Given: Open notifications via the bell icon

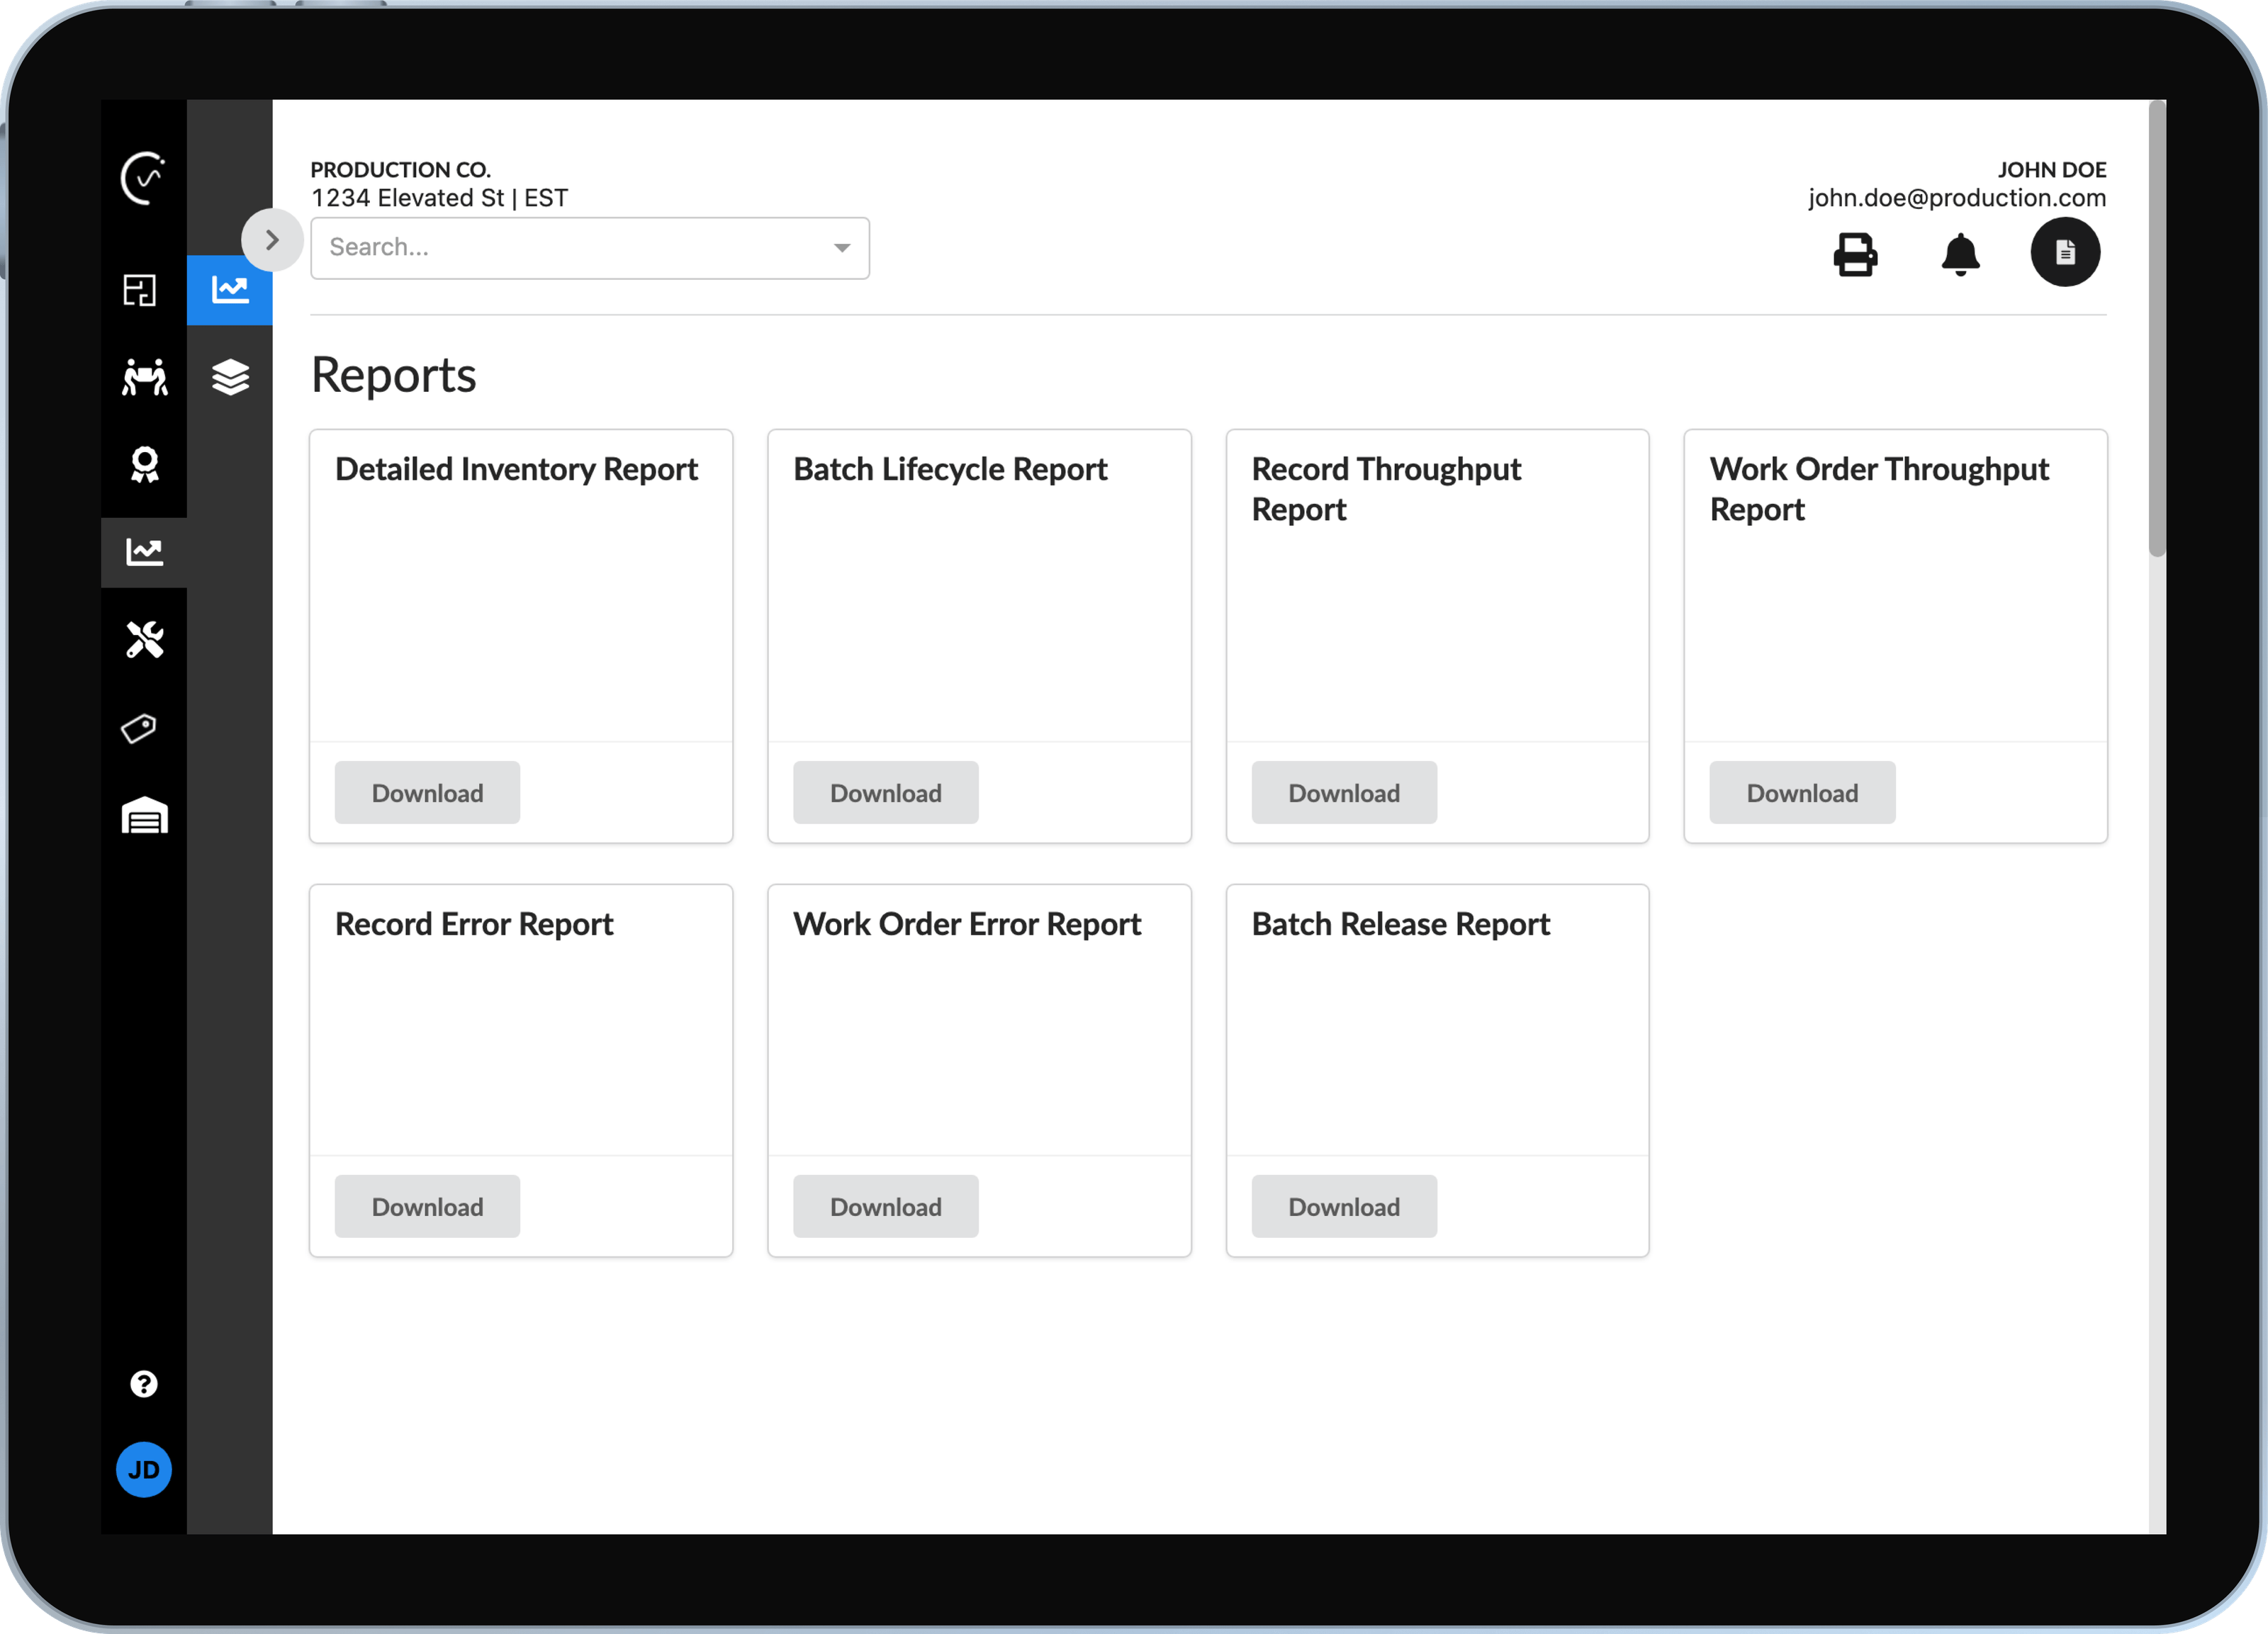Looking at the screenshot, I should 1961,255.
